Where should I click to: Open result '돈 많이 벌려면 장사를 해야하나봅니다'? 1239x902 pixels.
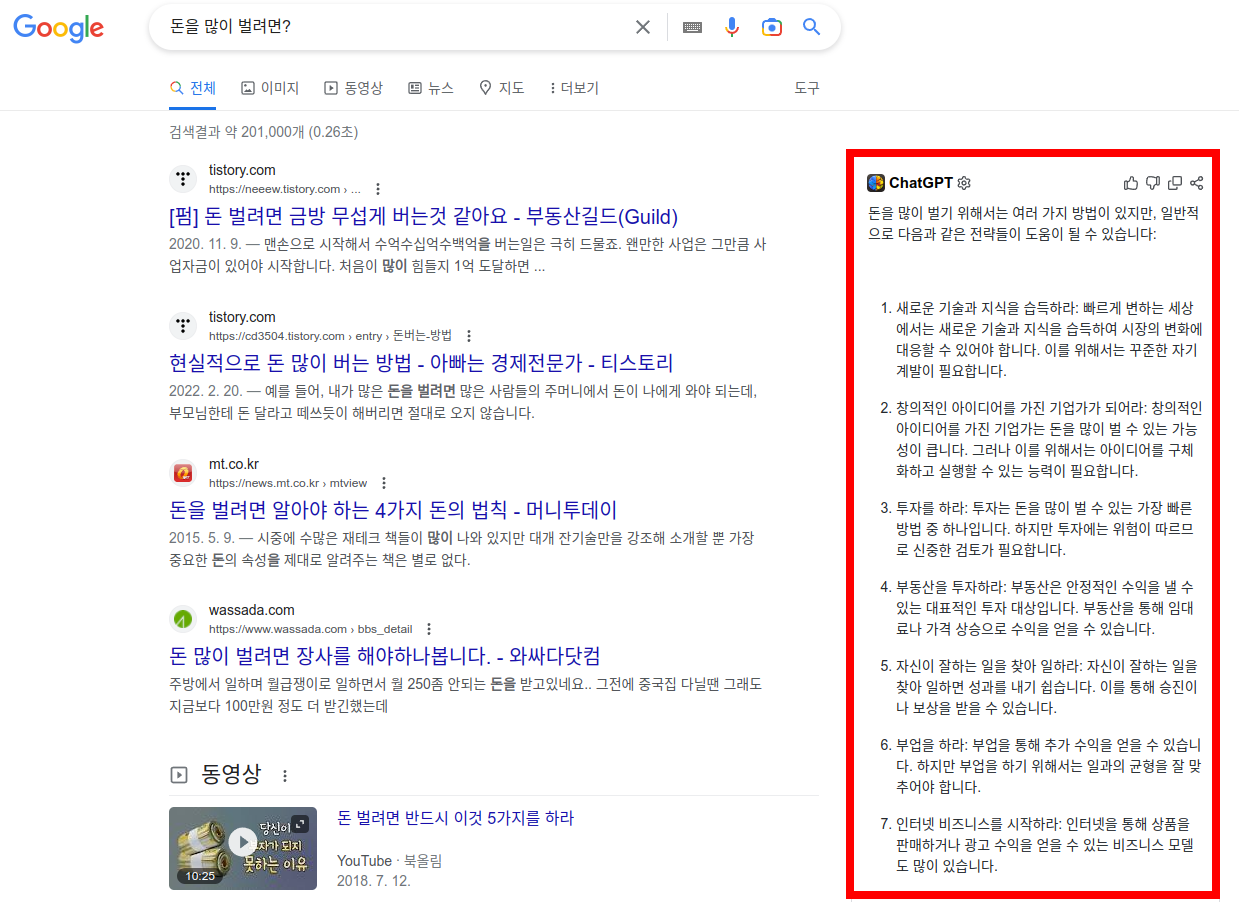click(x=385, y=656)
